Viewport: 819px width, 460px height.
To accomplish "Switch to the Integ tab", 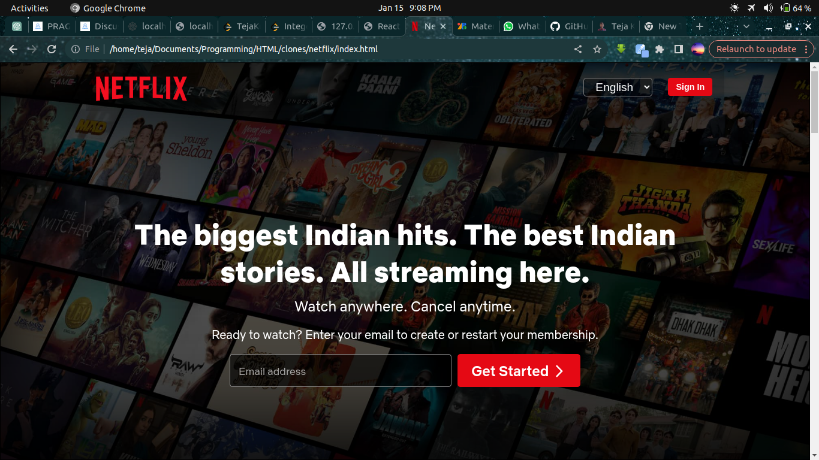I will click(x=288, y=26).
